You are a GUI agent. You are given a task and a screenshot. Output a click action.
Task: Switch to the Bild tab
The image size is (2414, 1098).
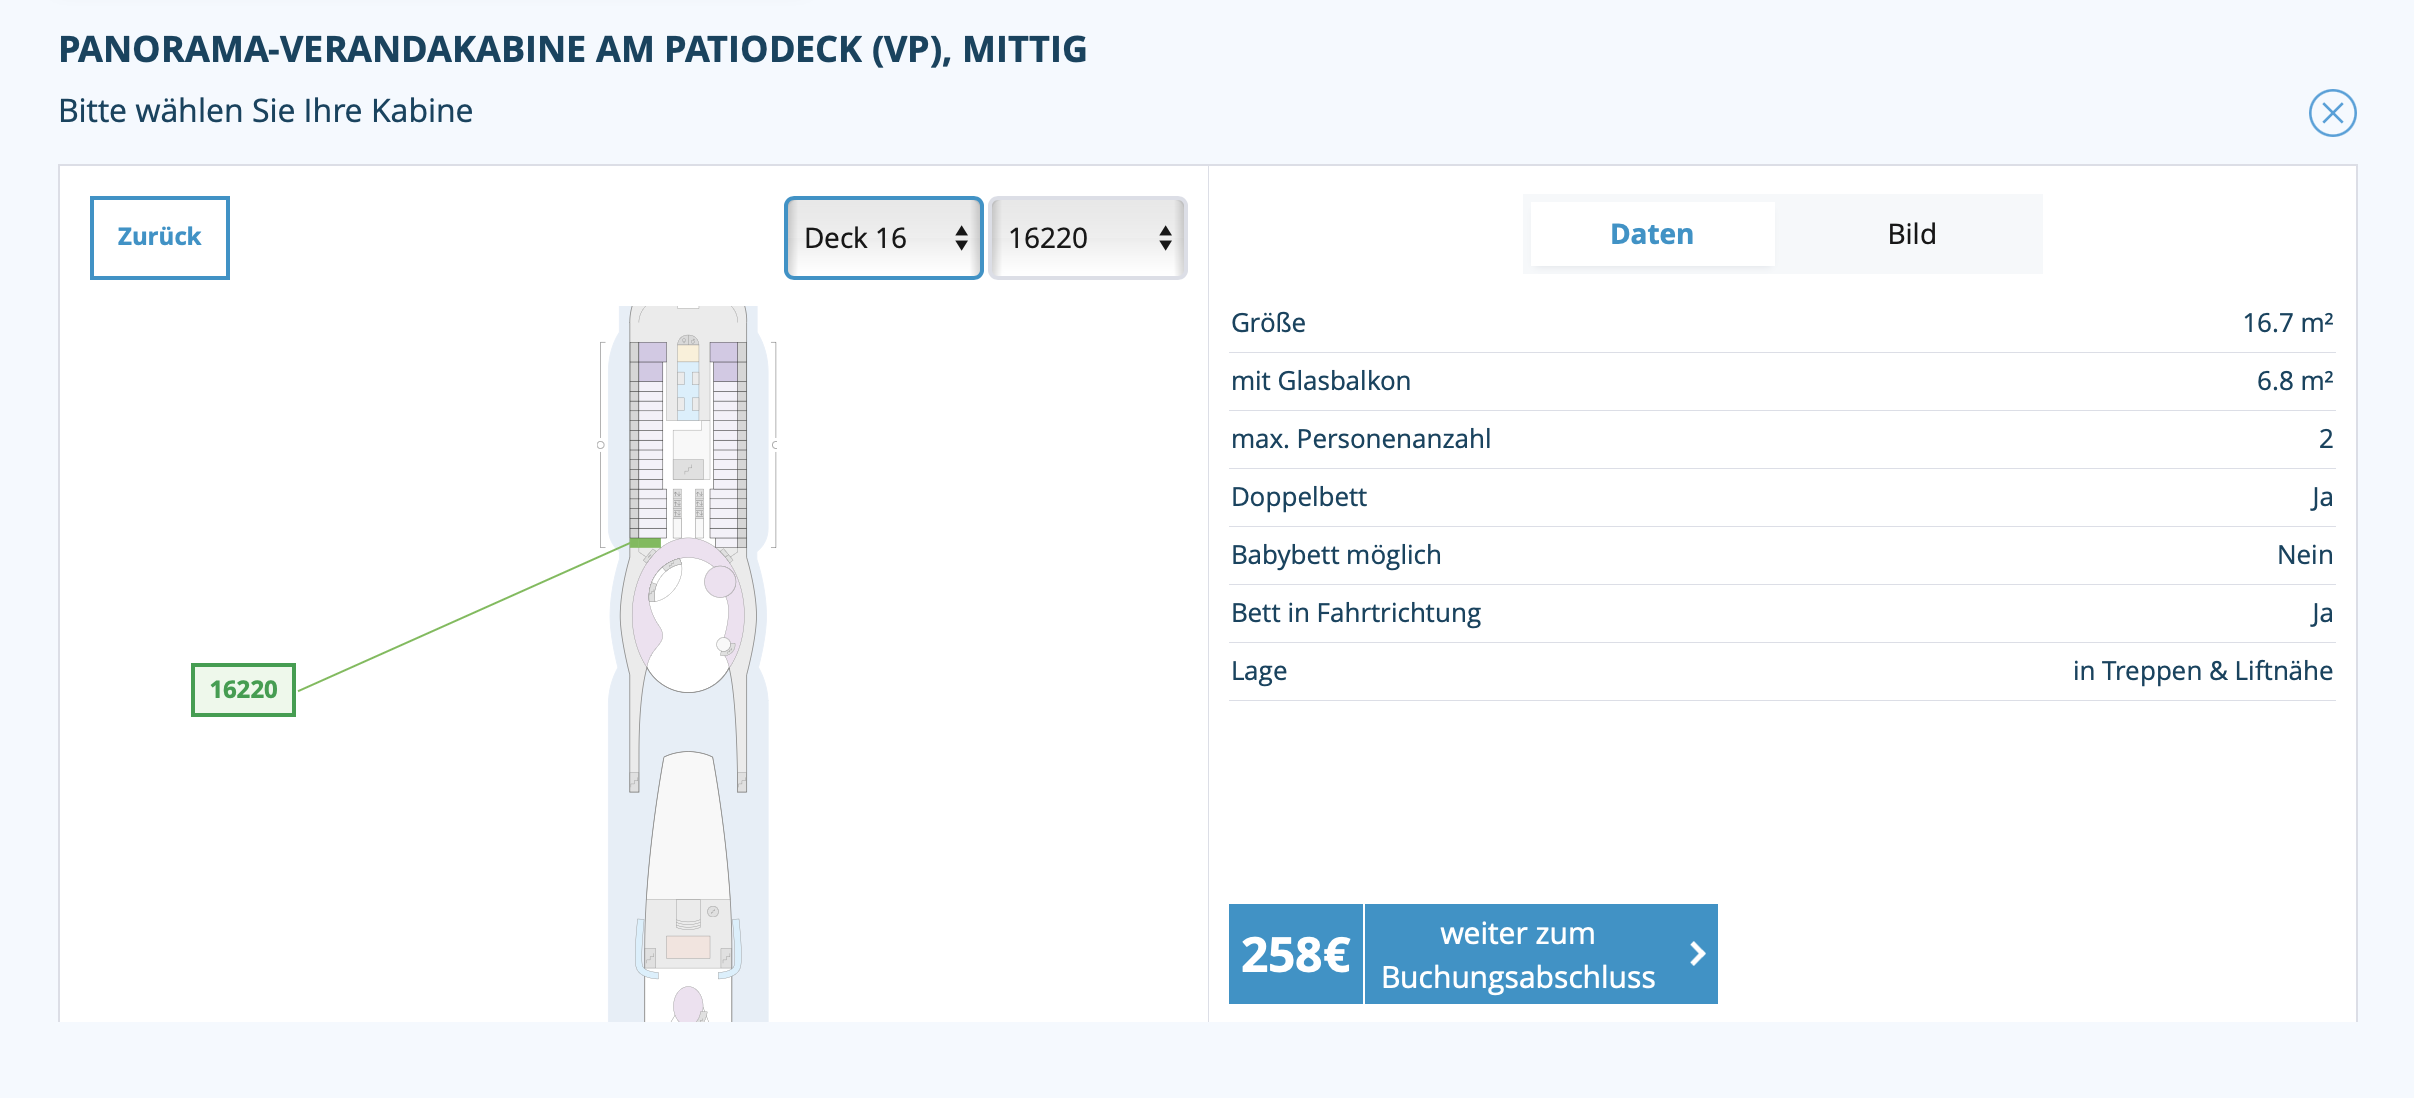pyautogui.click(x=1911, y=234)
